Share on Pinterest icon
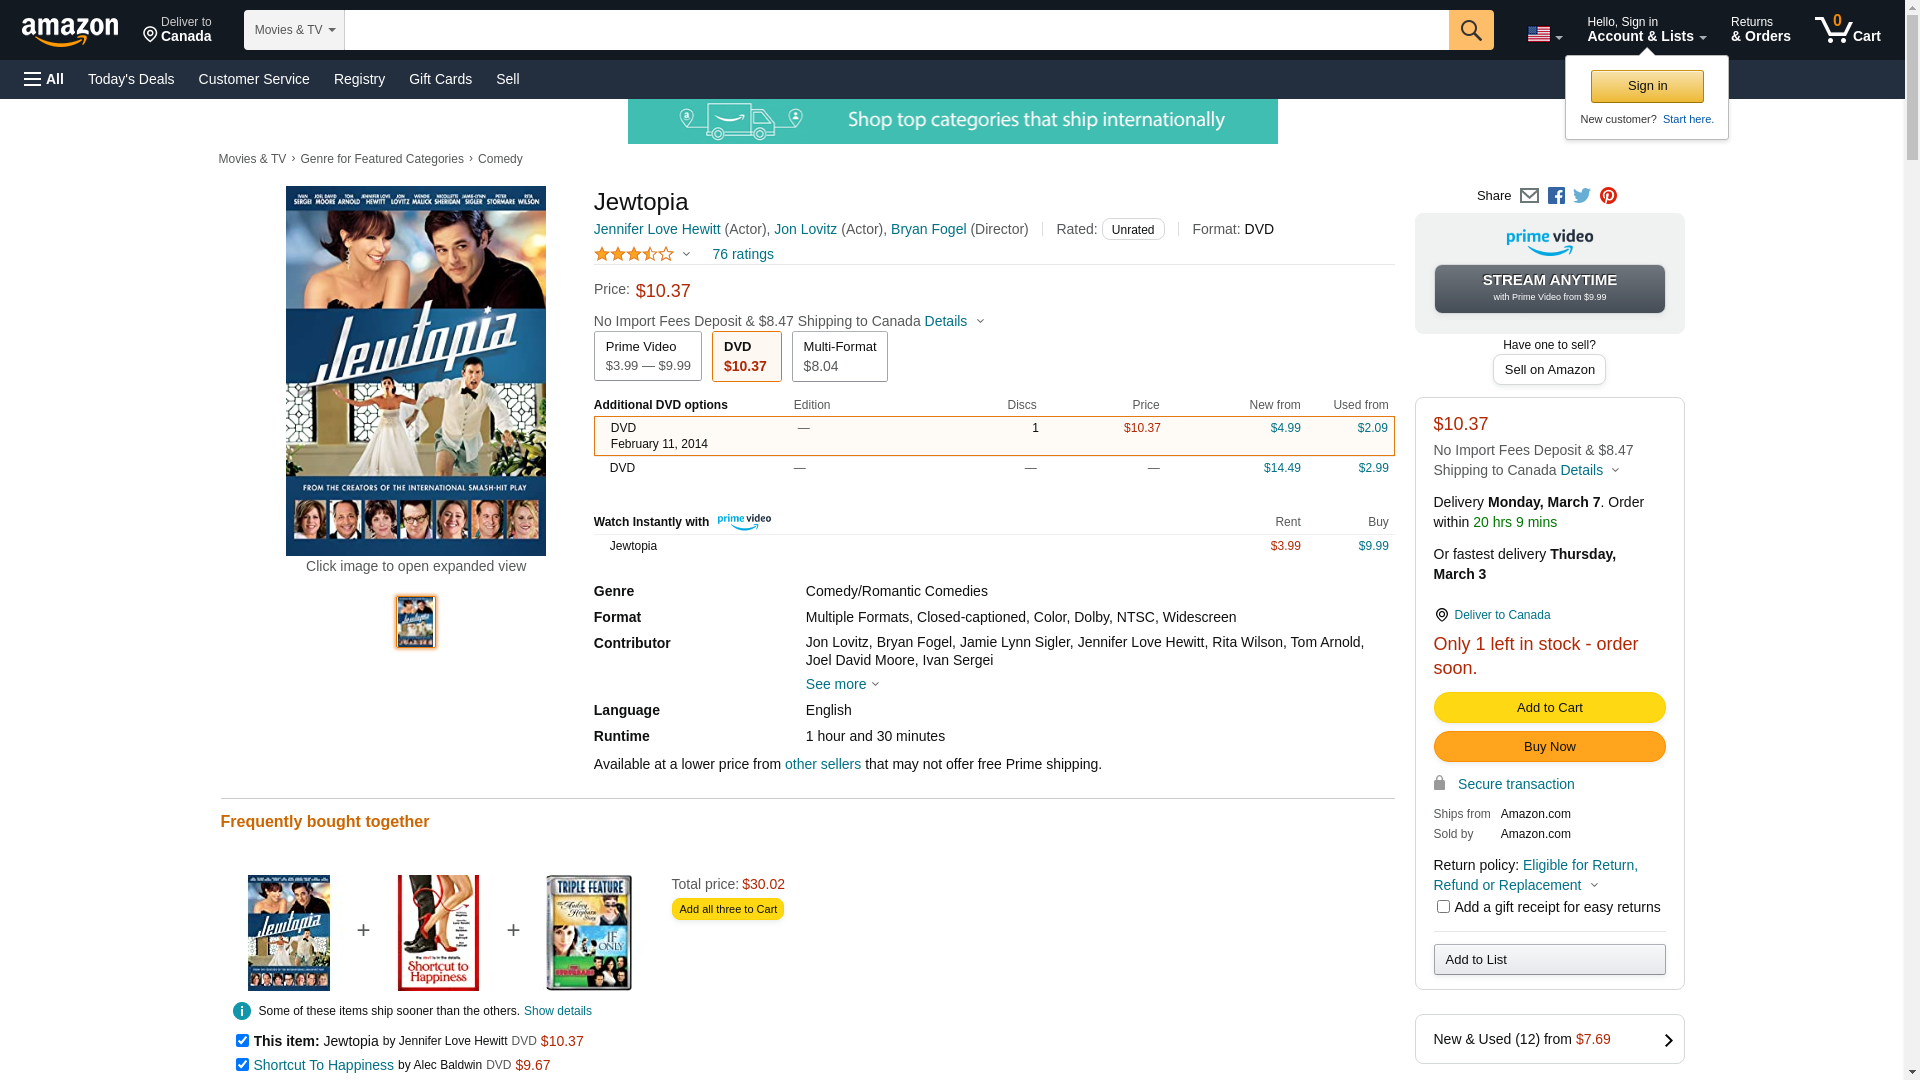 pos(1608,196)
